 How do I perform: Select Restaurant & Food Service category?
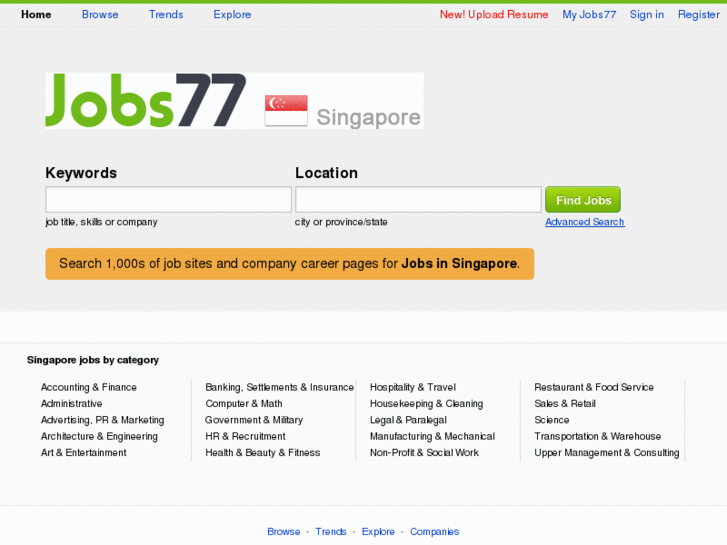tap(594, 387)
